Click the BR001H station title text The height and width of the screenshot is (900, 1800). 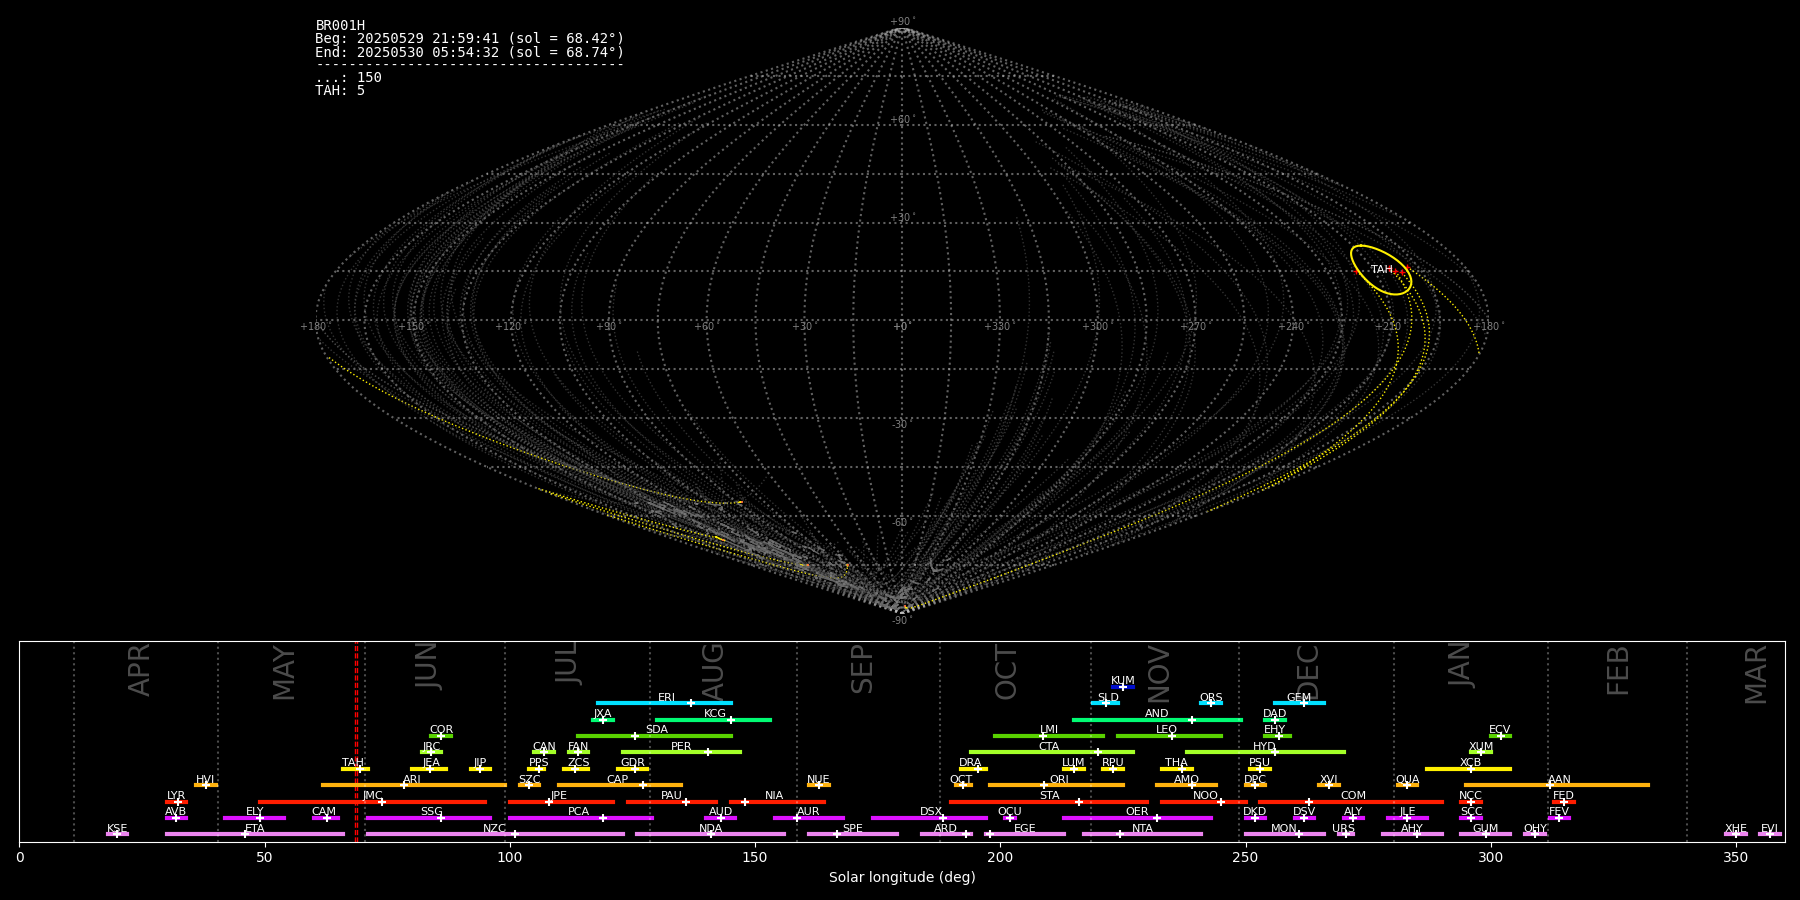tap(340, 26)
